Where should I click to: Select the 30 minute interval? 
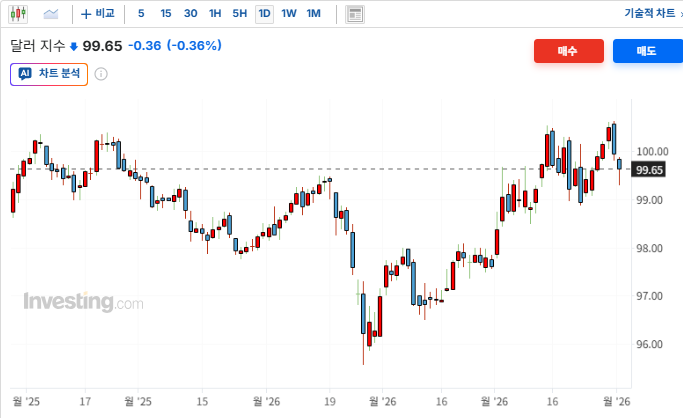coord(190,13)
